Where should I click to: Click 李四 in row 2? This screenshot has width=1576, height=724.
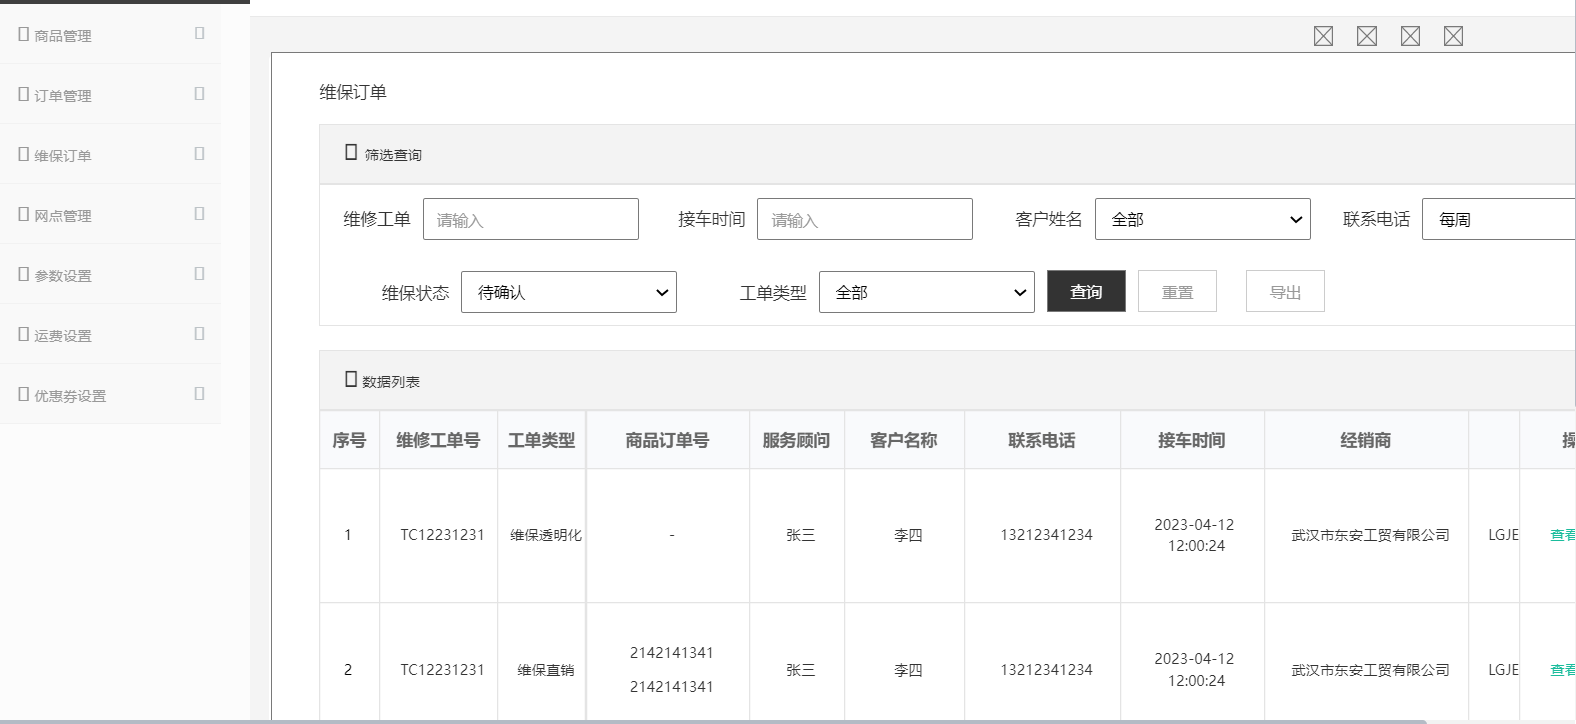coord(908,670)
